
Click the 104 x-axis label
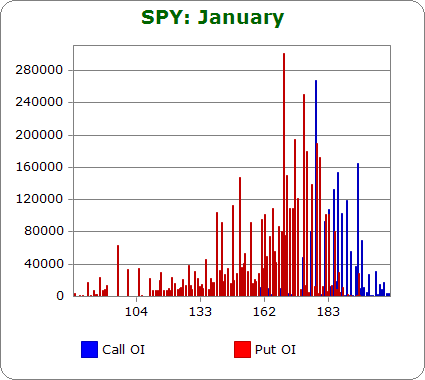tap(136, 312)
